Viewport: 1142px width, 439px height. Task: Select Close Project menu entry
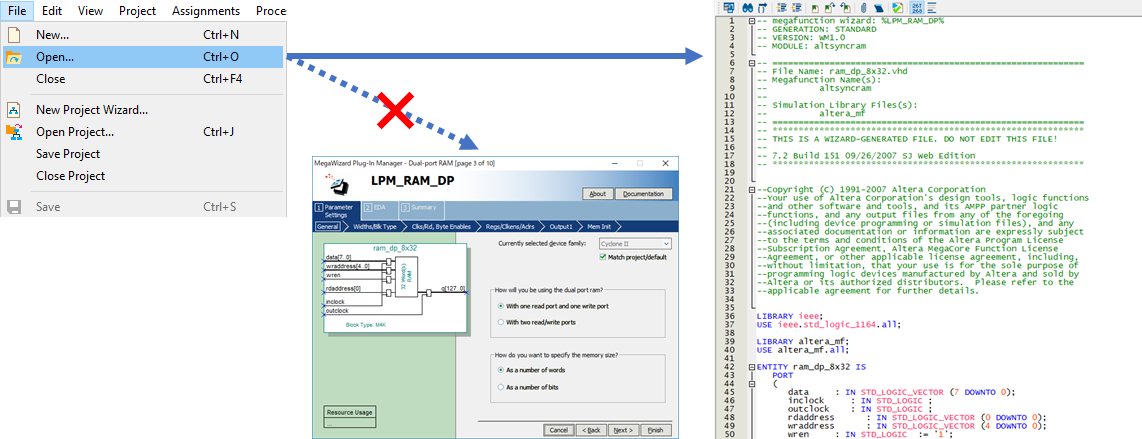[143, 175]
